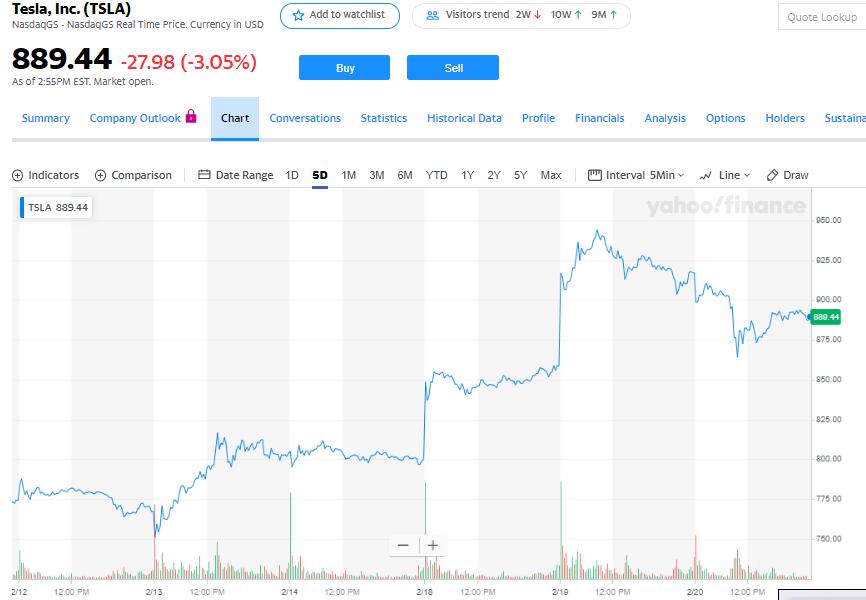Screen dimensions: 866x600
Task: Switch chart range to 1M
Action: point(349,175)
